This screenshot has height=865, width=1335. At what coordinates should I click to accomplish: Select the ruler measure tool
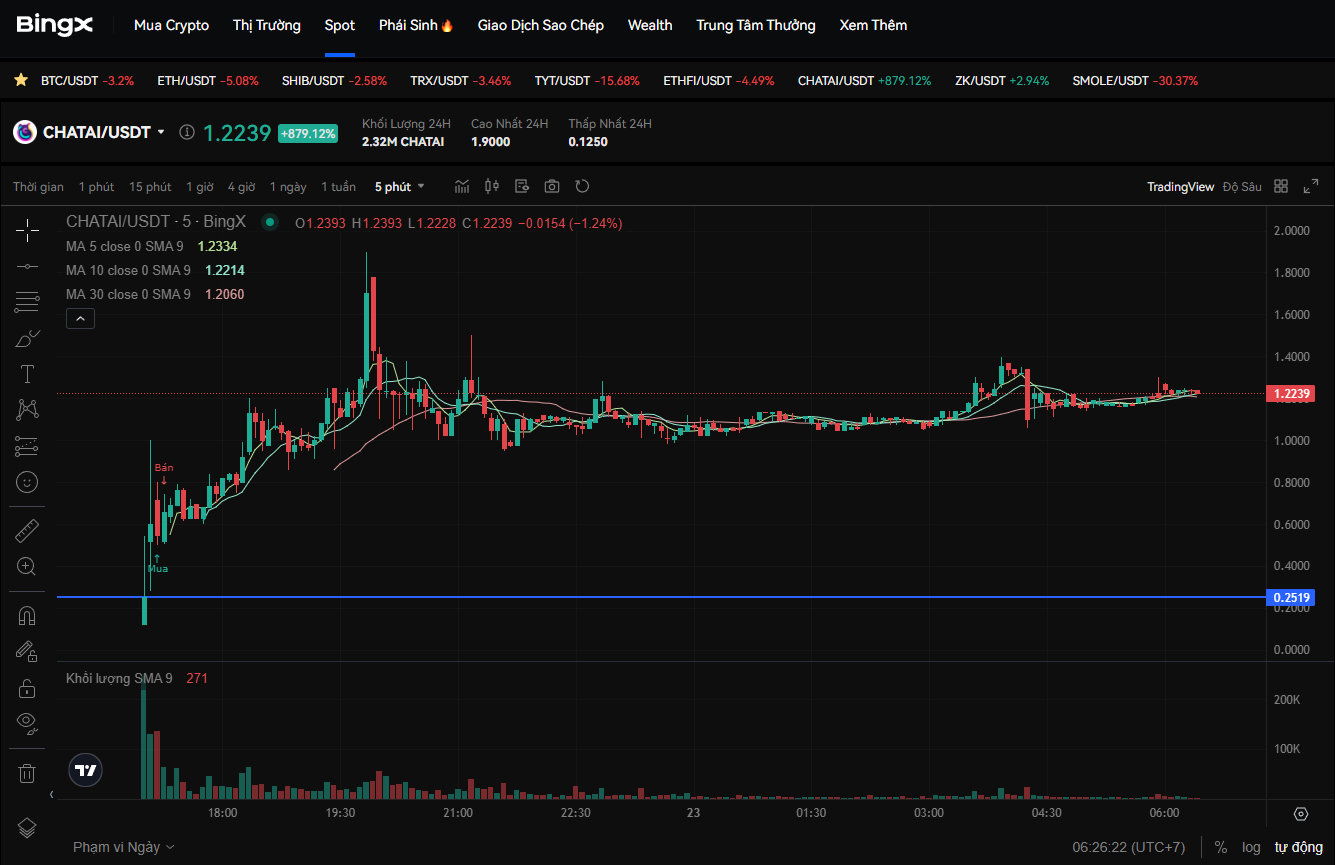[x=27, y=531]
